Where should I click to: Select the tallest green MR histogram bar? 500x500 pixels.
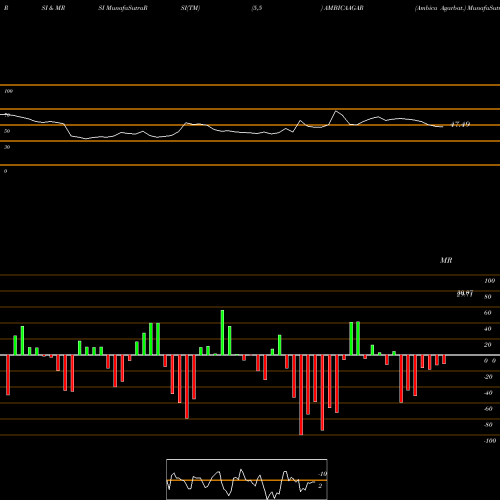(222, 332)
